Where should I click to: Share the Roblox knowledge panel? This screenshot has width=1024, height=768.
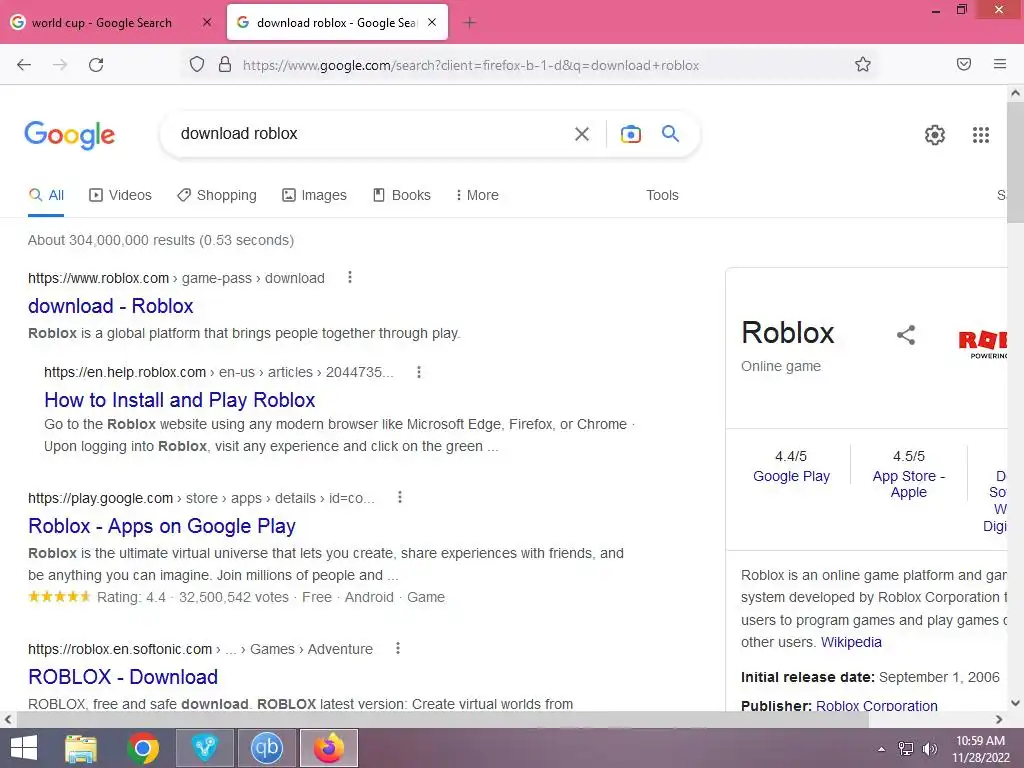[x=906, y=335]
